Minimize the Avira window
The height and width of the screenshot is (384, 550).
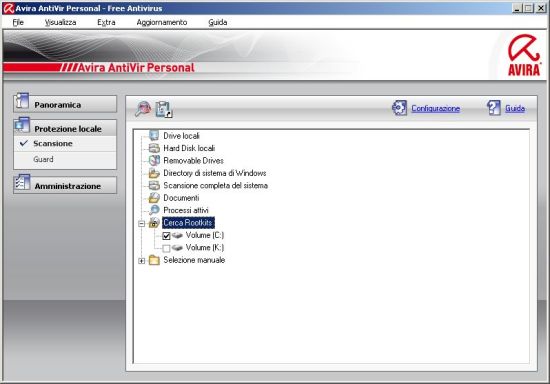point(517,8)
